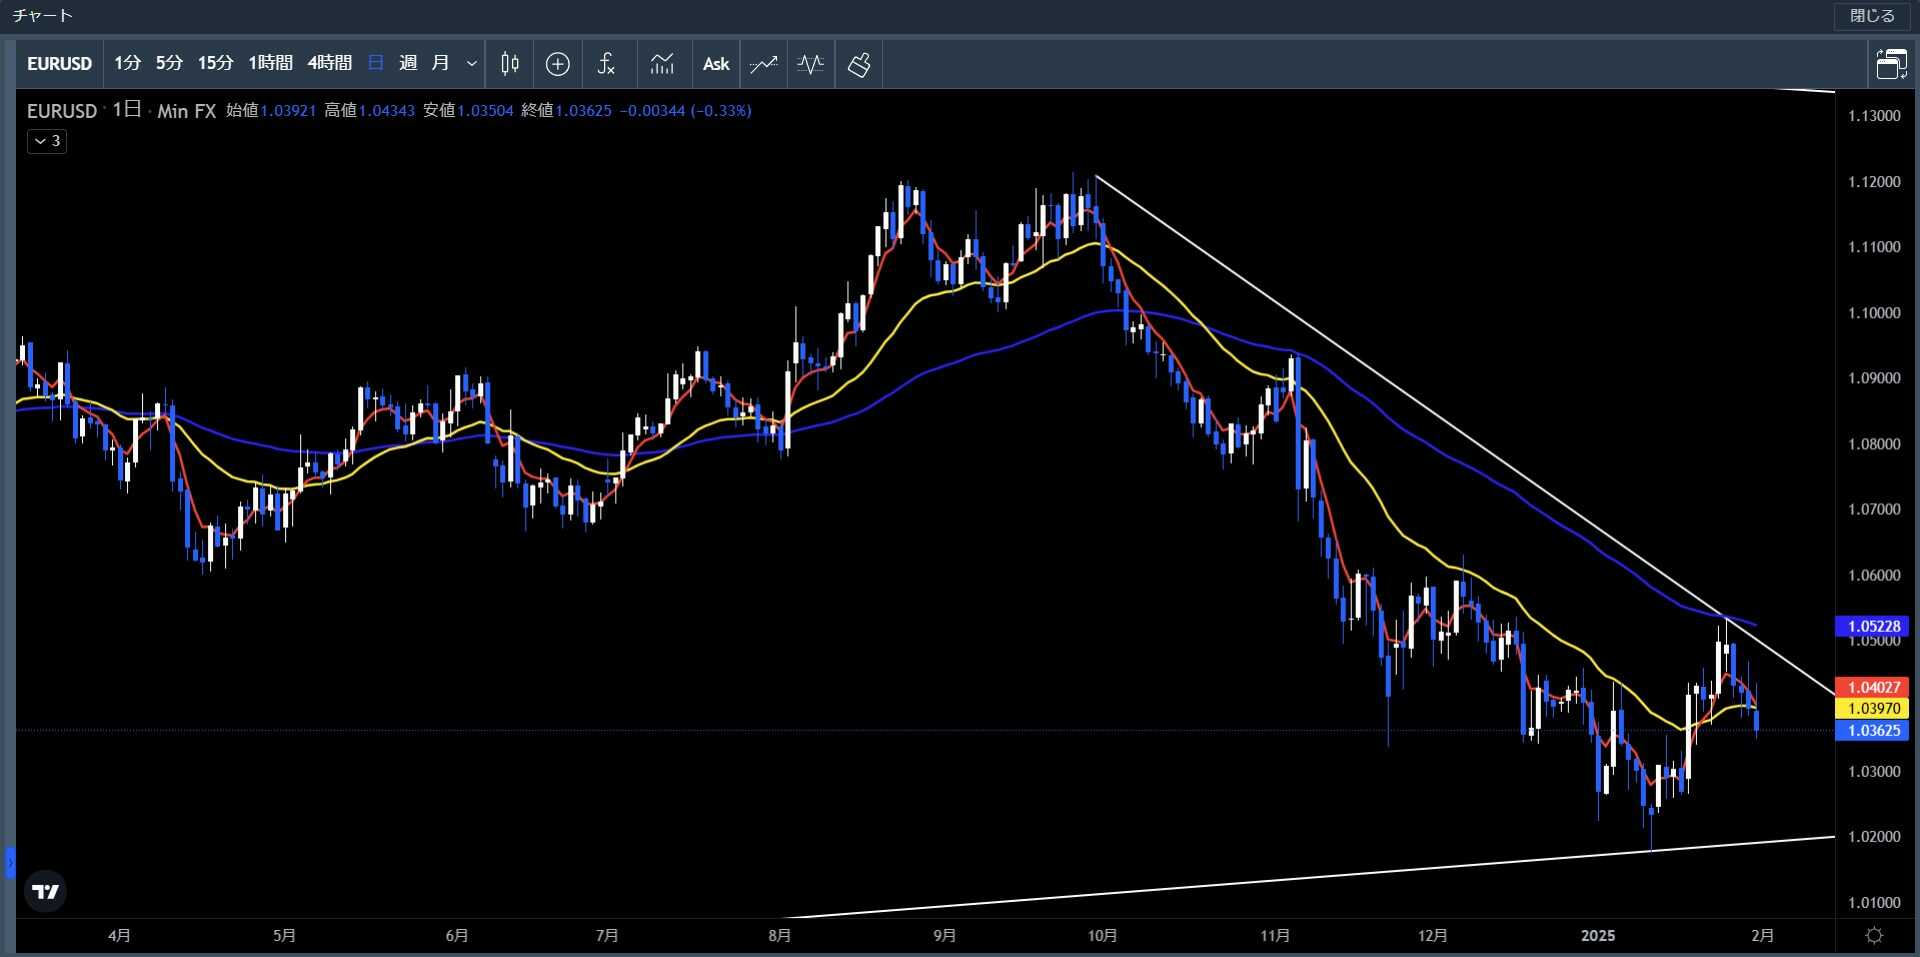Switch to the 15分 timeframe

(215, 63)
